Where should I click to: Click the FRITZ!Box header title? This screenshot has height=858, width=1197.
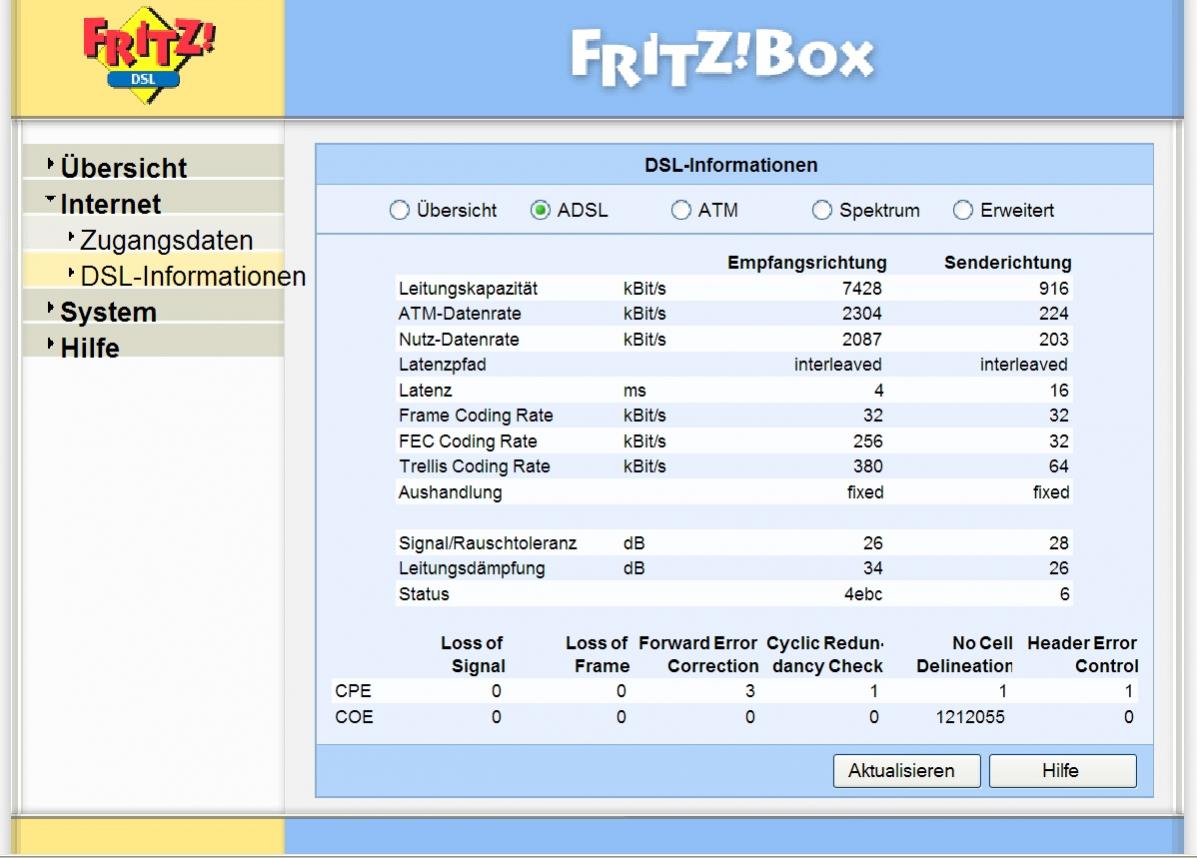pos(722,57)
